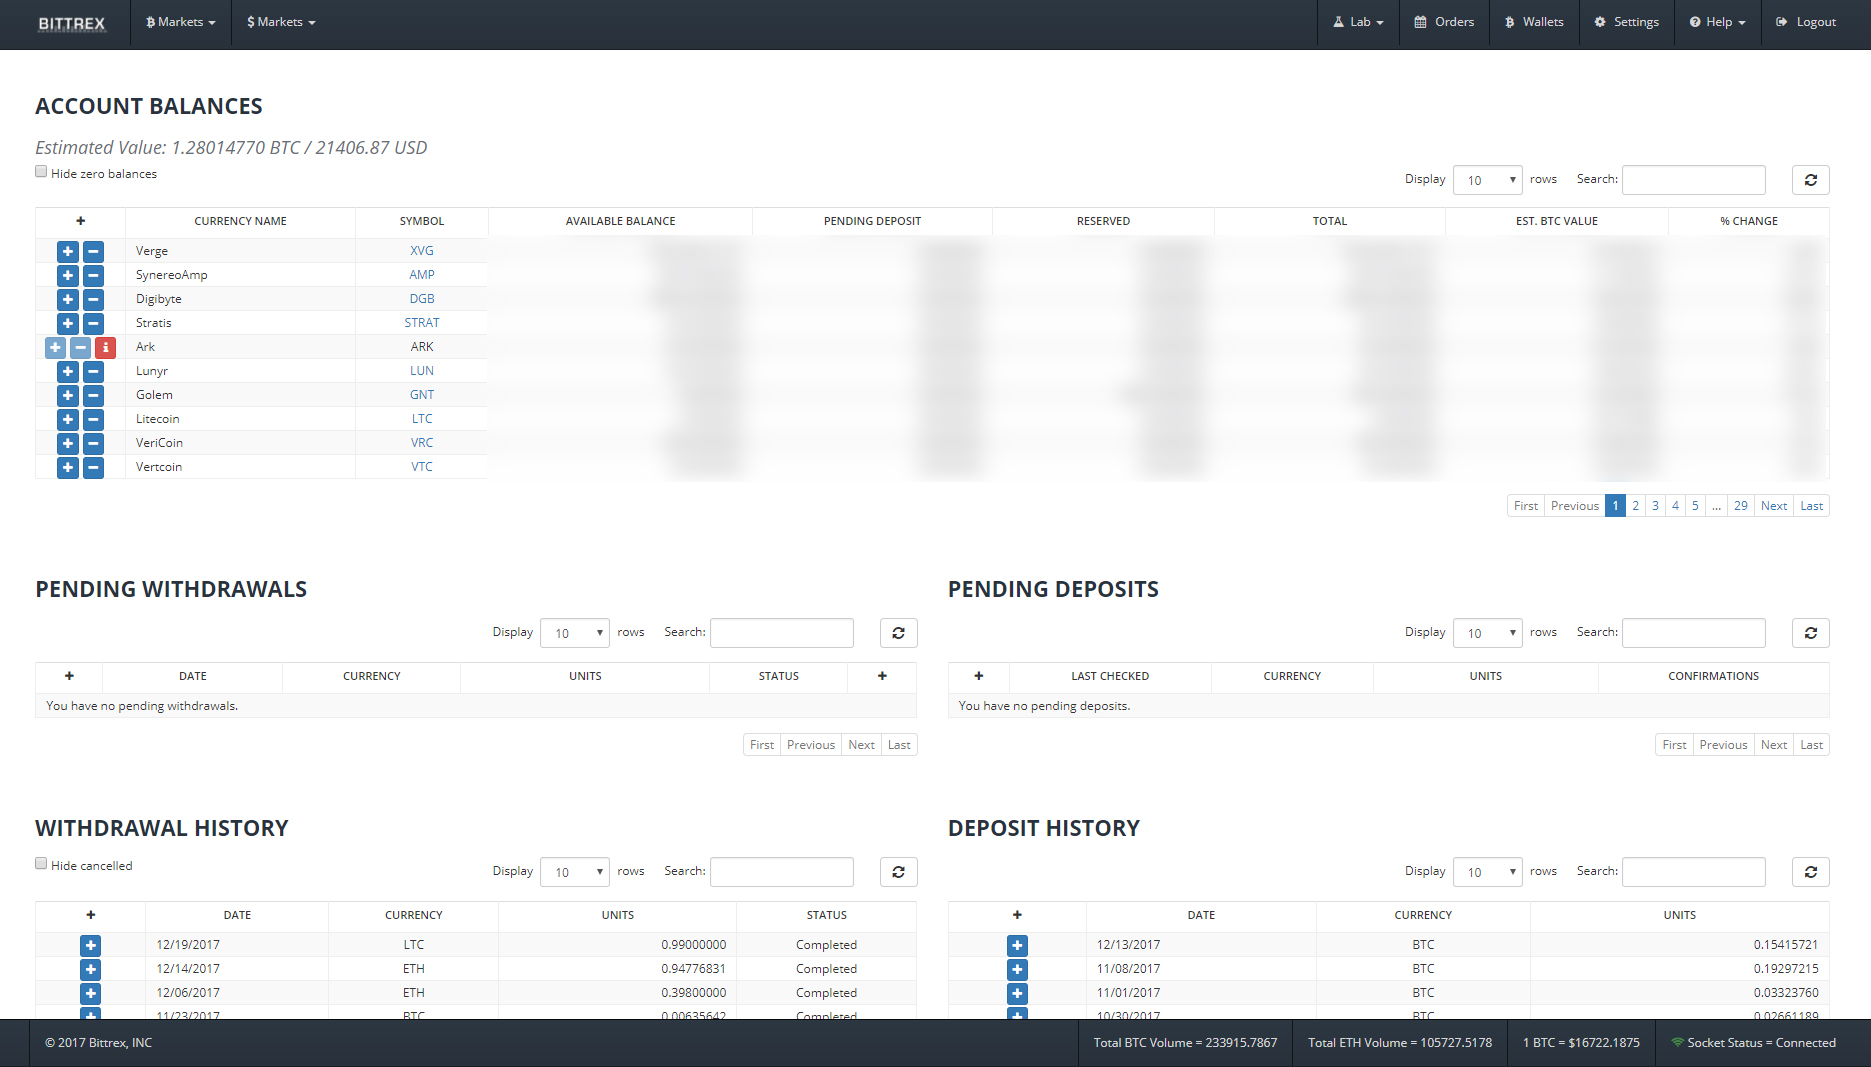Click Next in Account Balances pagination
Viewport: 1871px width, 1067px height.
point(1774,506)
